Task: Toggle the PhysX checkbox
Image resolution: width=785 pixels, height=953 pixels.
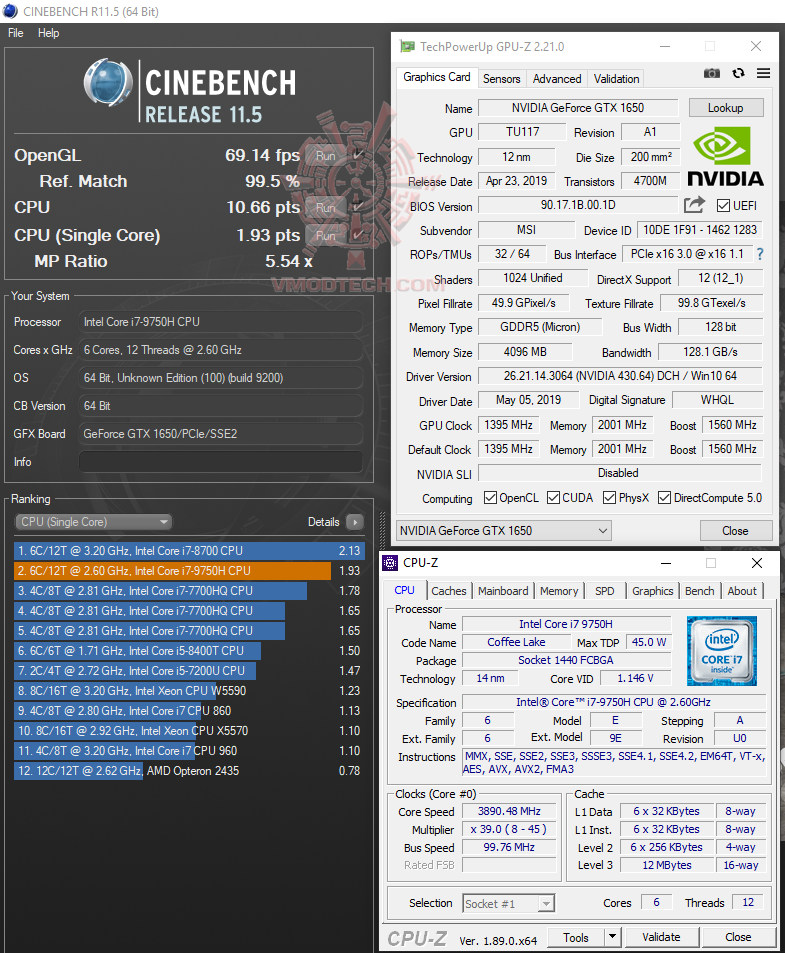Action: pyautogui.click(x=609, y=498)
